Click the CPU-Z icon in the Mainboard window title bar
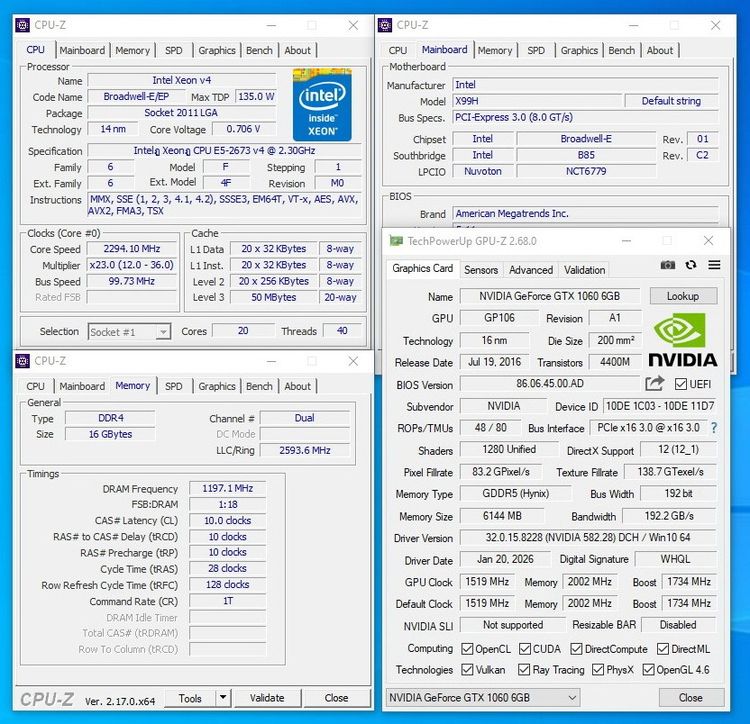Viewport: 750px width, 724px height. (385, 25)
